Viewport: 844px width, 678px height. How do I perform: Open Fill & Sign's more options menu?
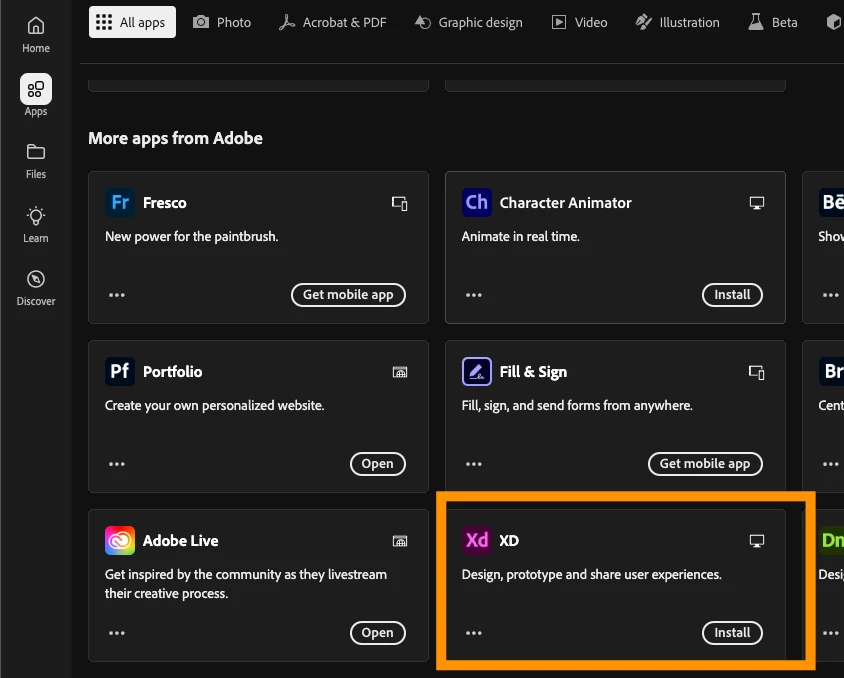[474, 464]
